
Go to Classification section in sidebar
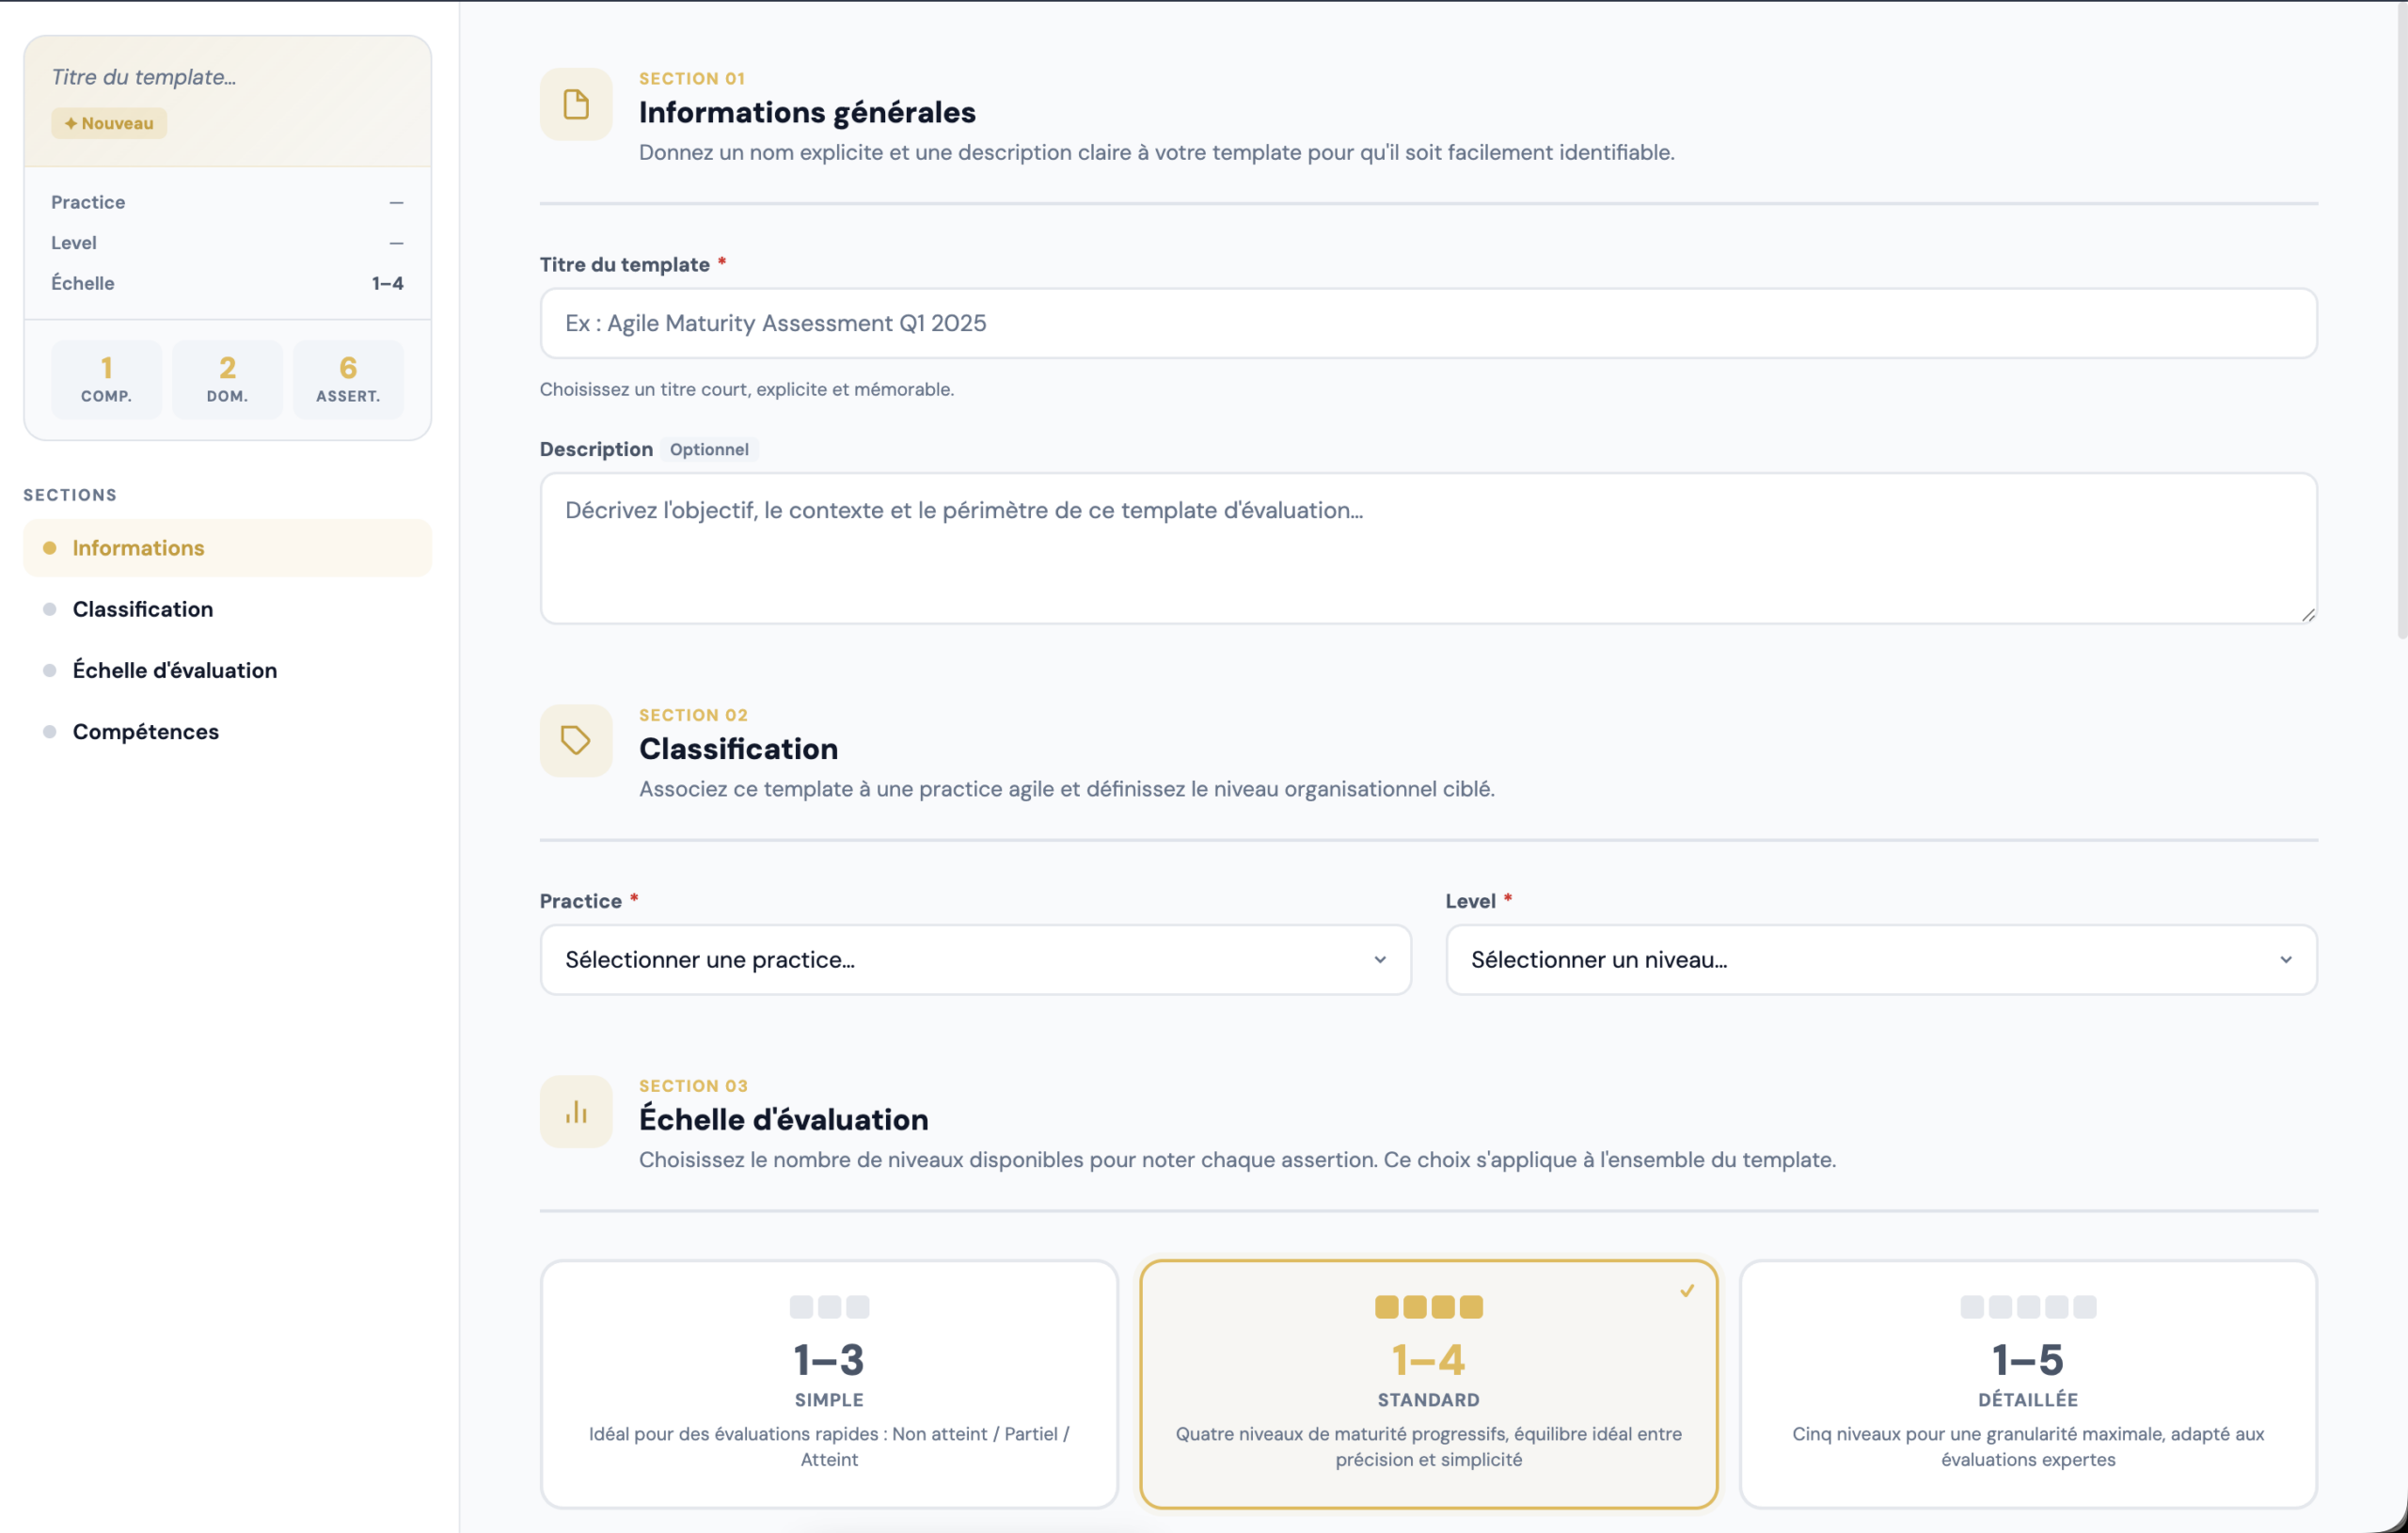(142, 609)
